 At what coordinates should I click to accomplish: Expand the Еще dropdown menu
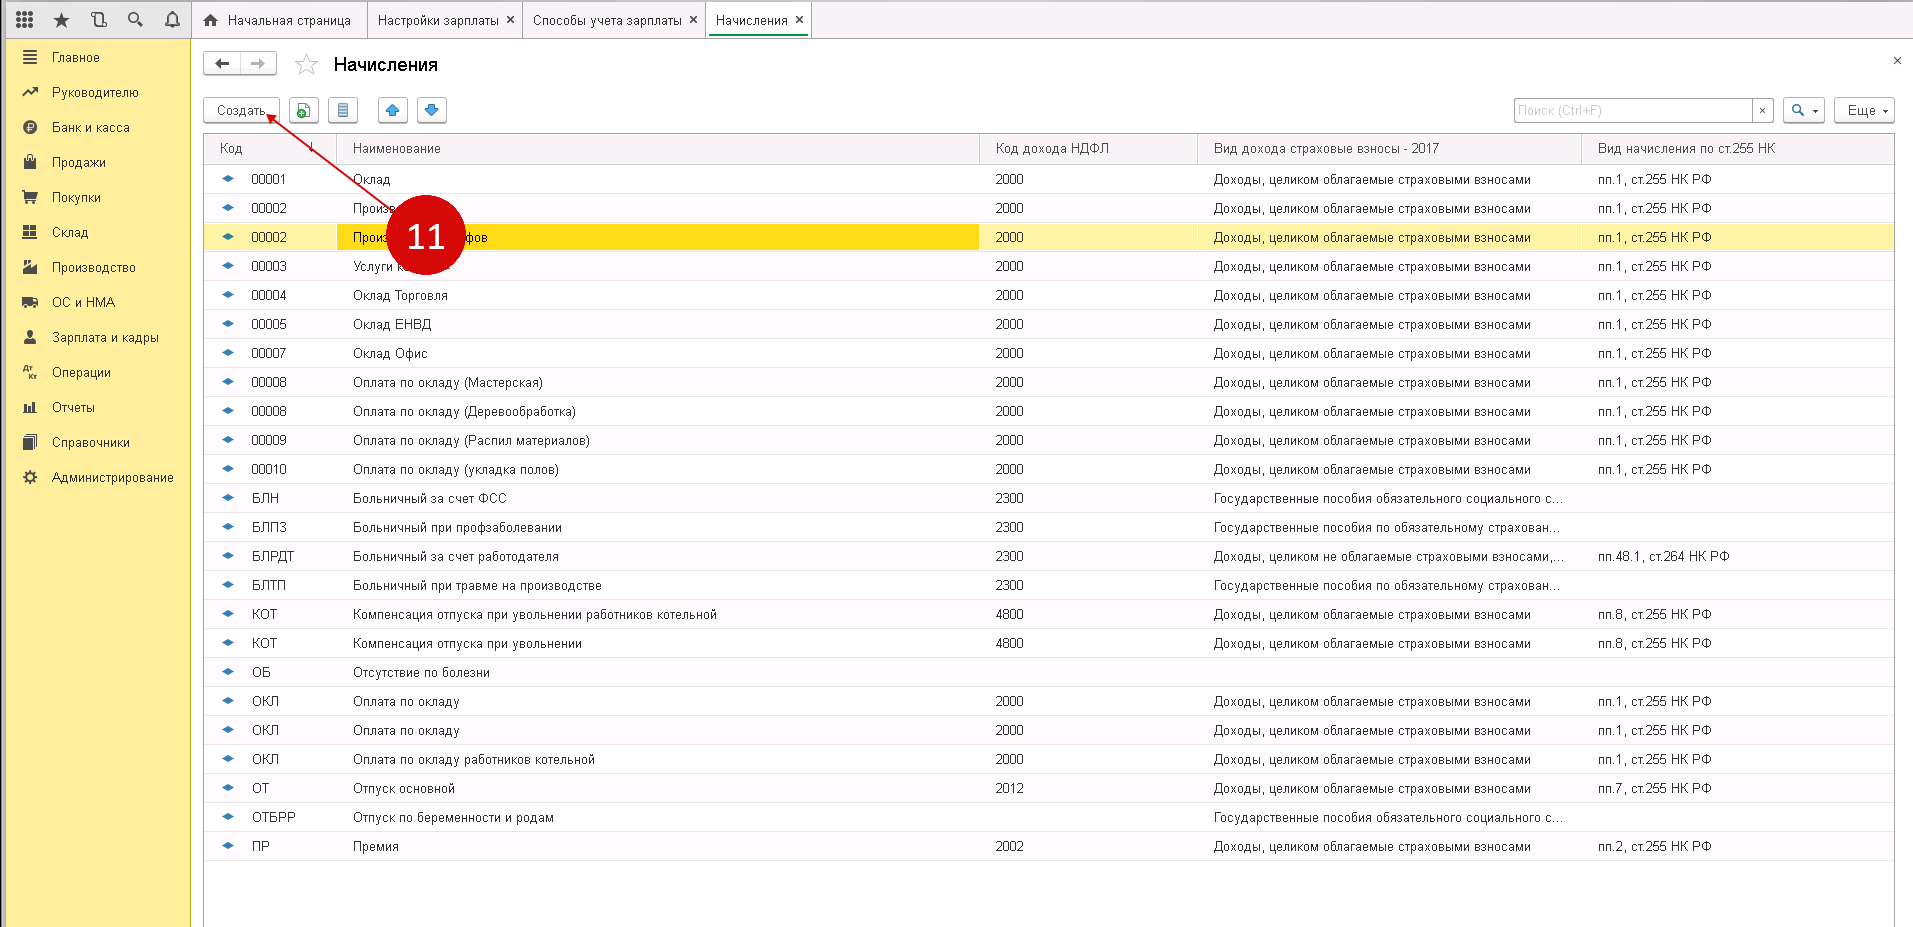pyautogui.click(x=1865, y=110)
